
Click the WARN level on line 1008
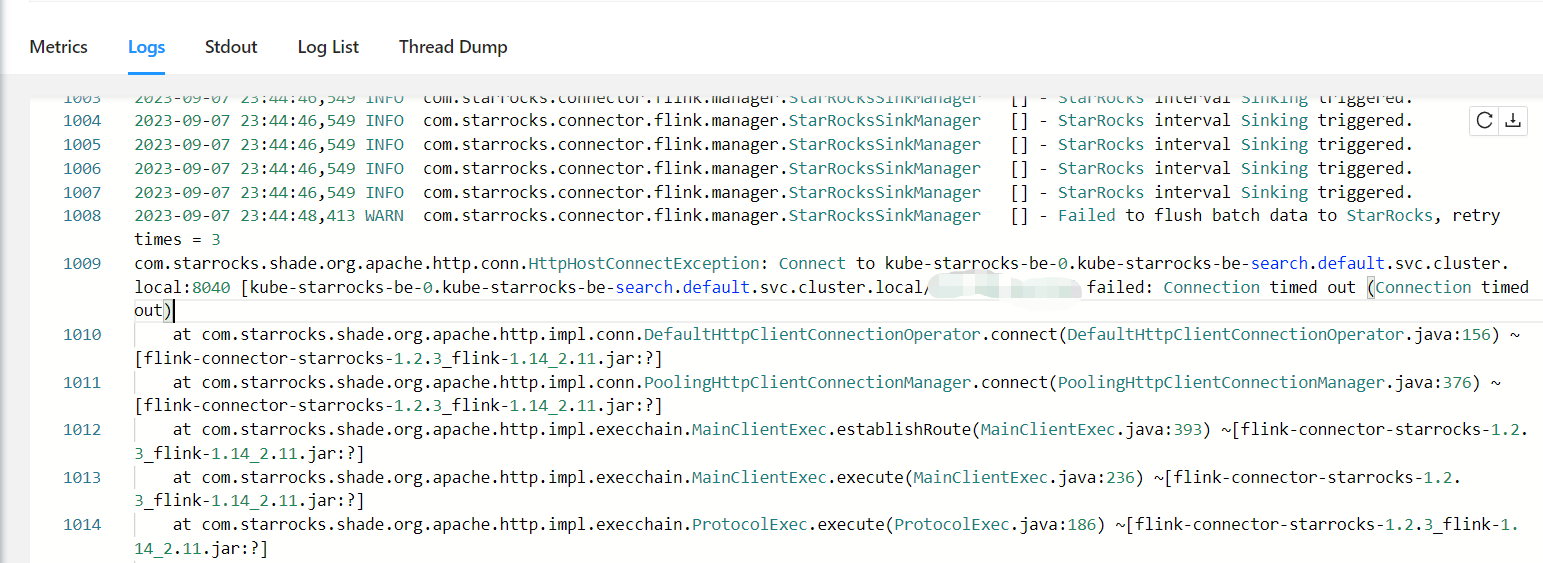[384, 216]
